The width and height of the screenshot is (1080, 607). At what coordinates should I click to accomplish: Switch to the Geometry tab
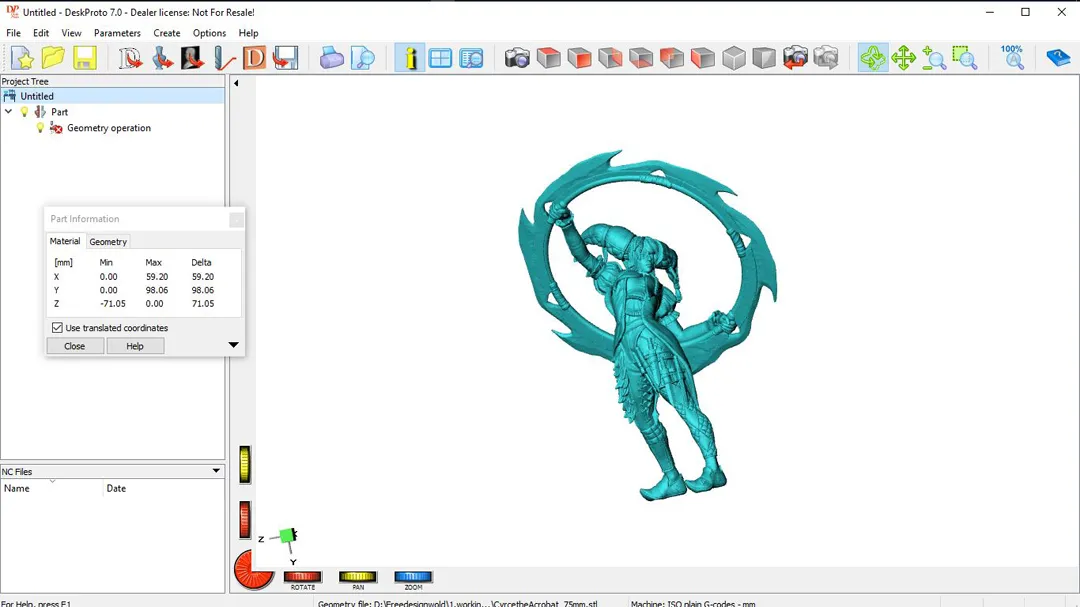[x=108, y=242]
